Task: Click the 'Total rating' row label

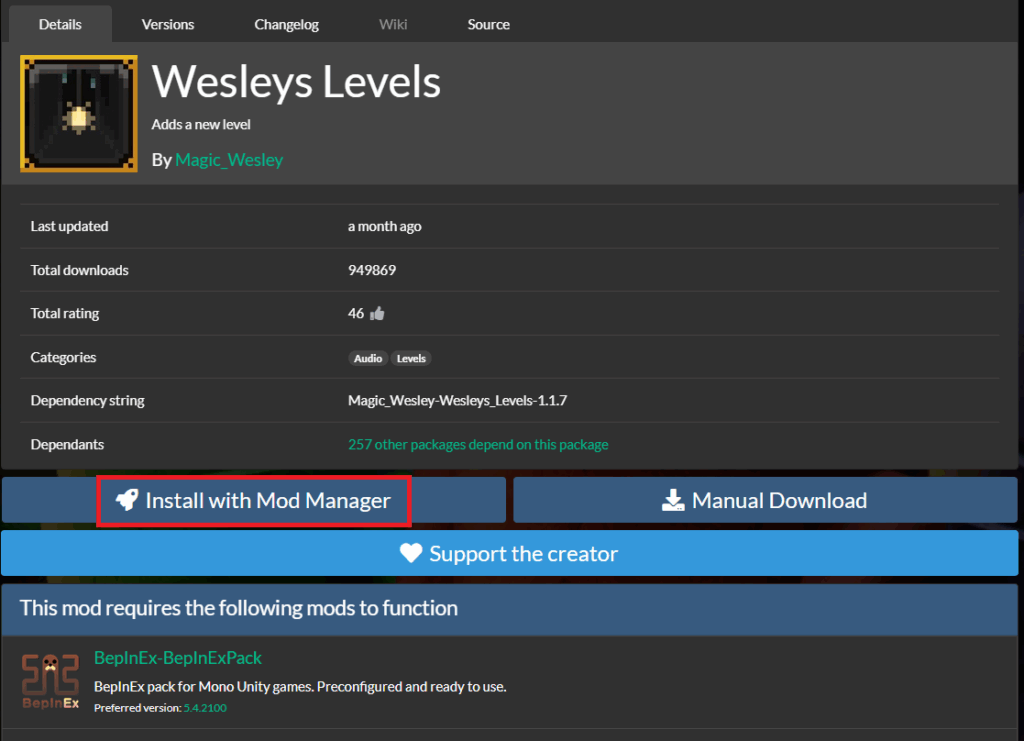Action: (x=65, y=313)
